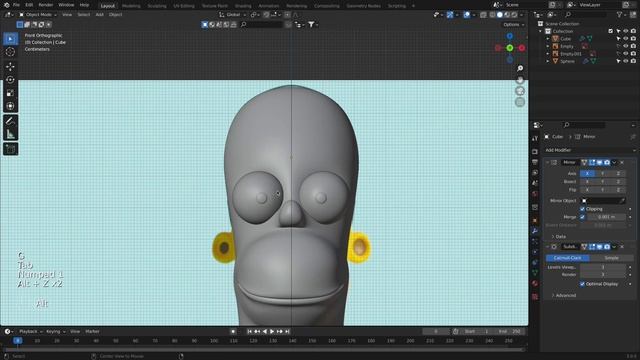Image resolution: width=640 pixels, height=360 pixels.
Task: Expand the Cube row in the outliner
Action: tap(548, 39)
